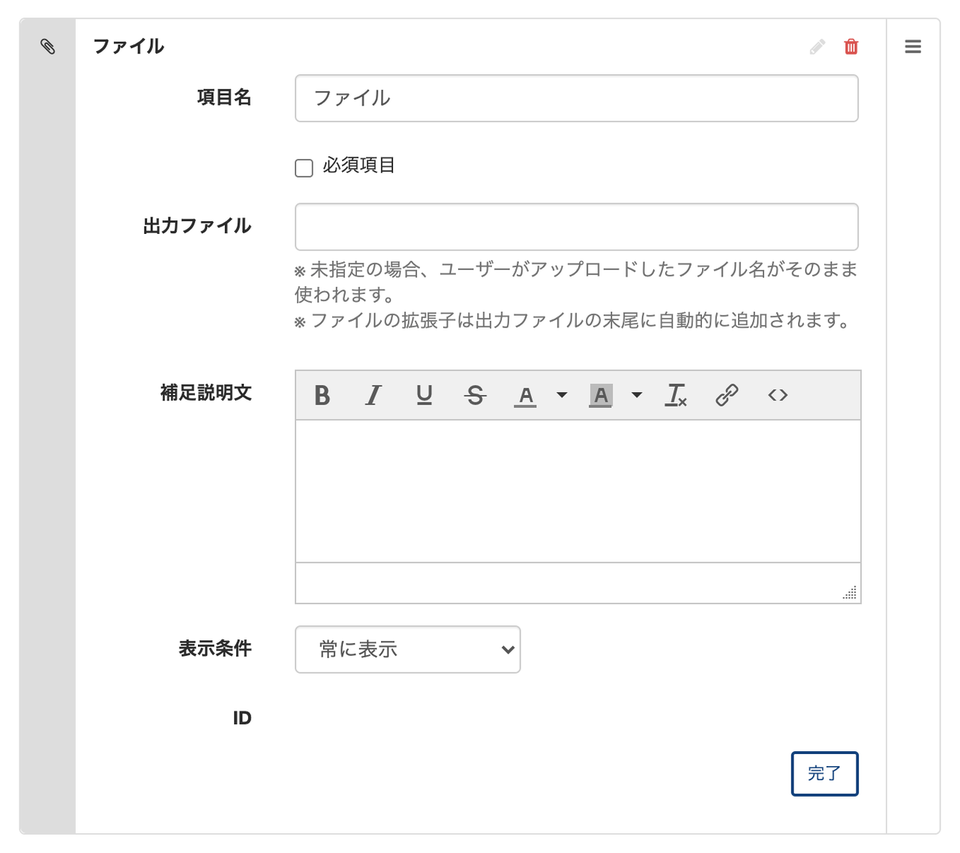This screenshot has width=960, height=853.
Task: Open code view in editor toolbar
Action: [778, 395]
